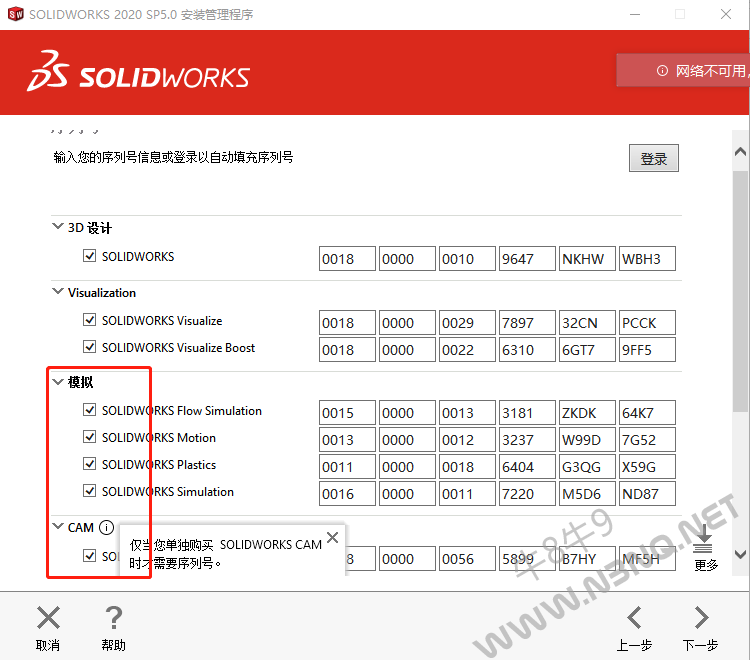Click the Cancel (取消) X icon
Image resolution: width=750 pixels, height=660 pixels.
click(x=48, y=617)
